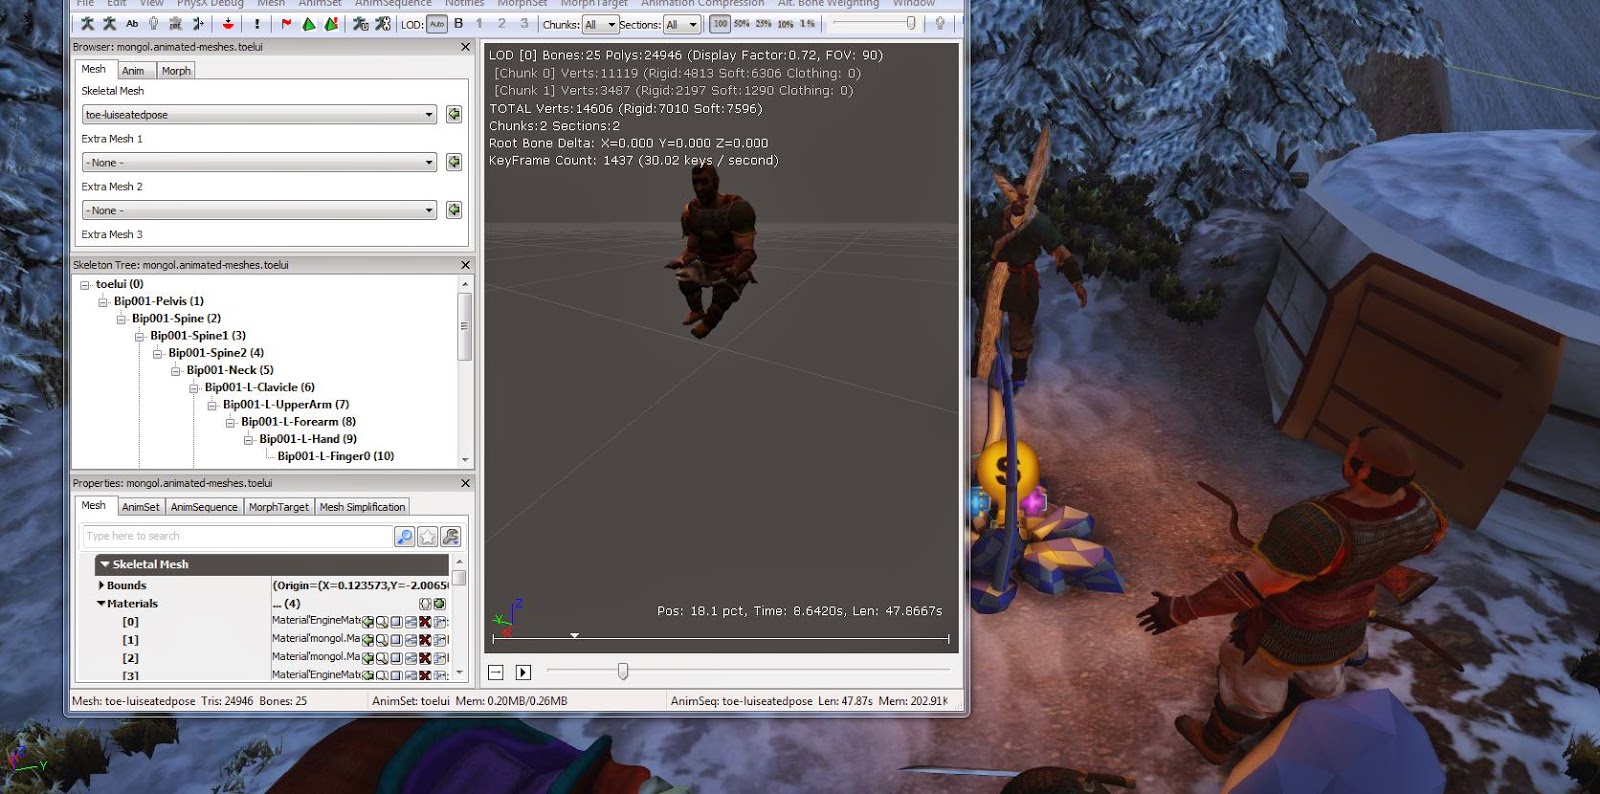Set playback speed to 100
Image resolution: width=1600 pixels, height=794 pixels.
pyautogui.click(x=720, y=24)
